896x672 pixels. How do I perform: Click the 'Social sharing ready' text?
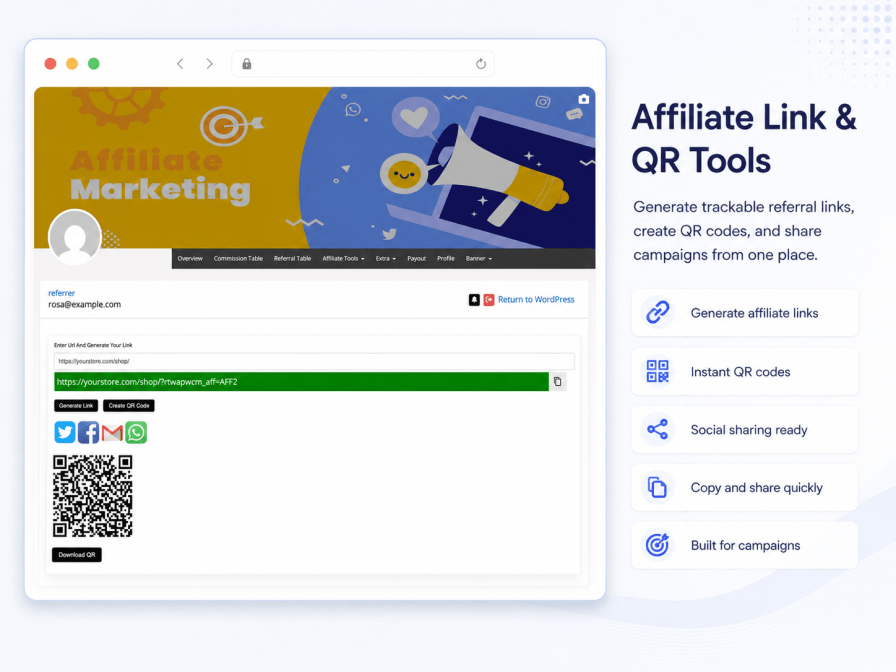point(749,430)
